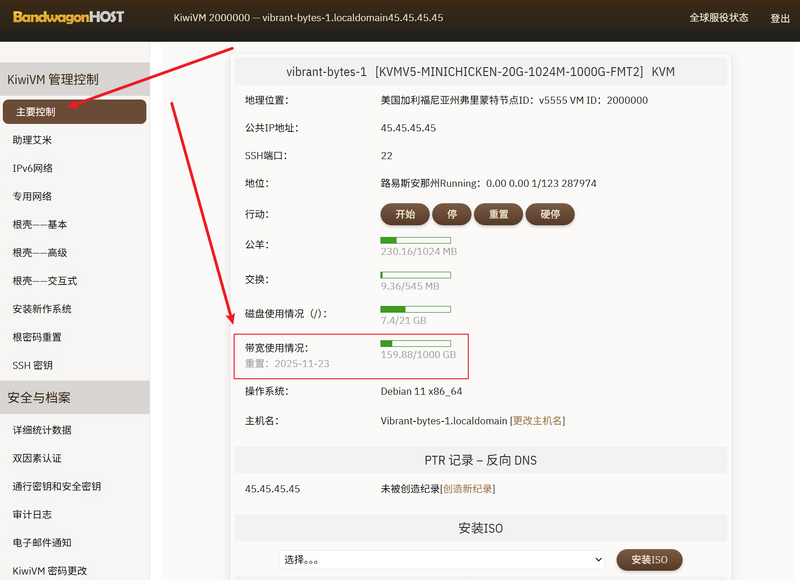Open IPv6网络 settings page
This screenshot has height=582, width=800.
[32, 168]
